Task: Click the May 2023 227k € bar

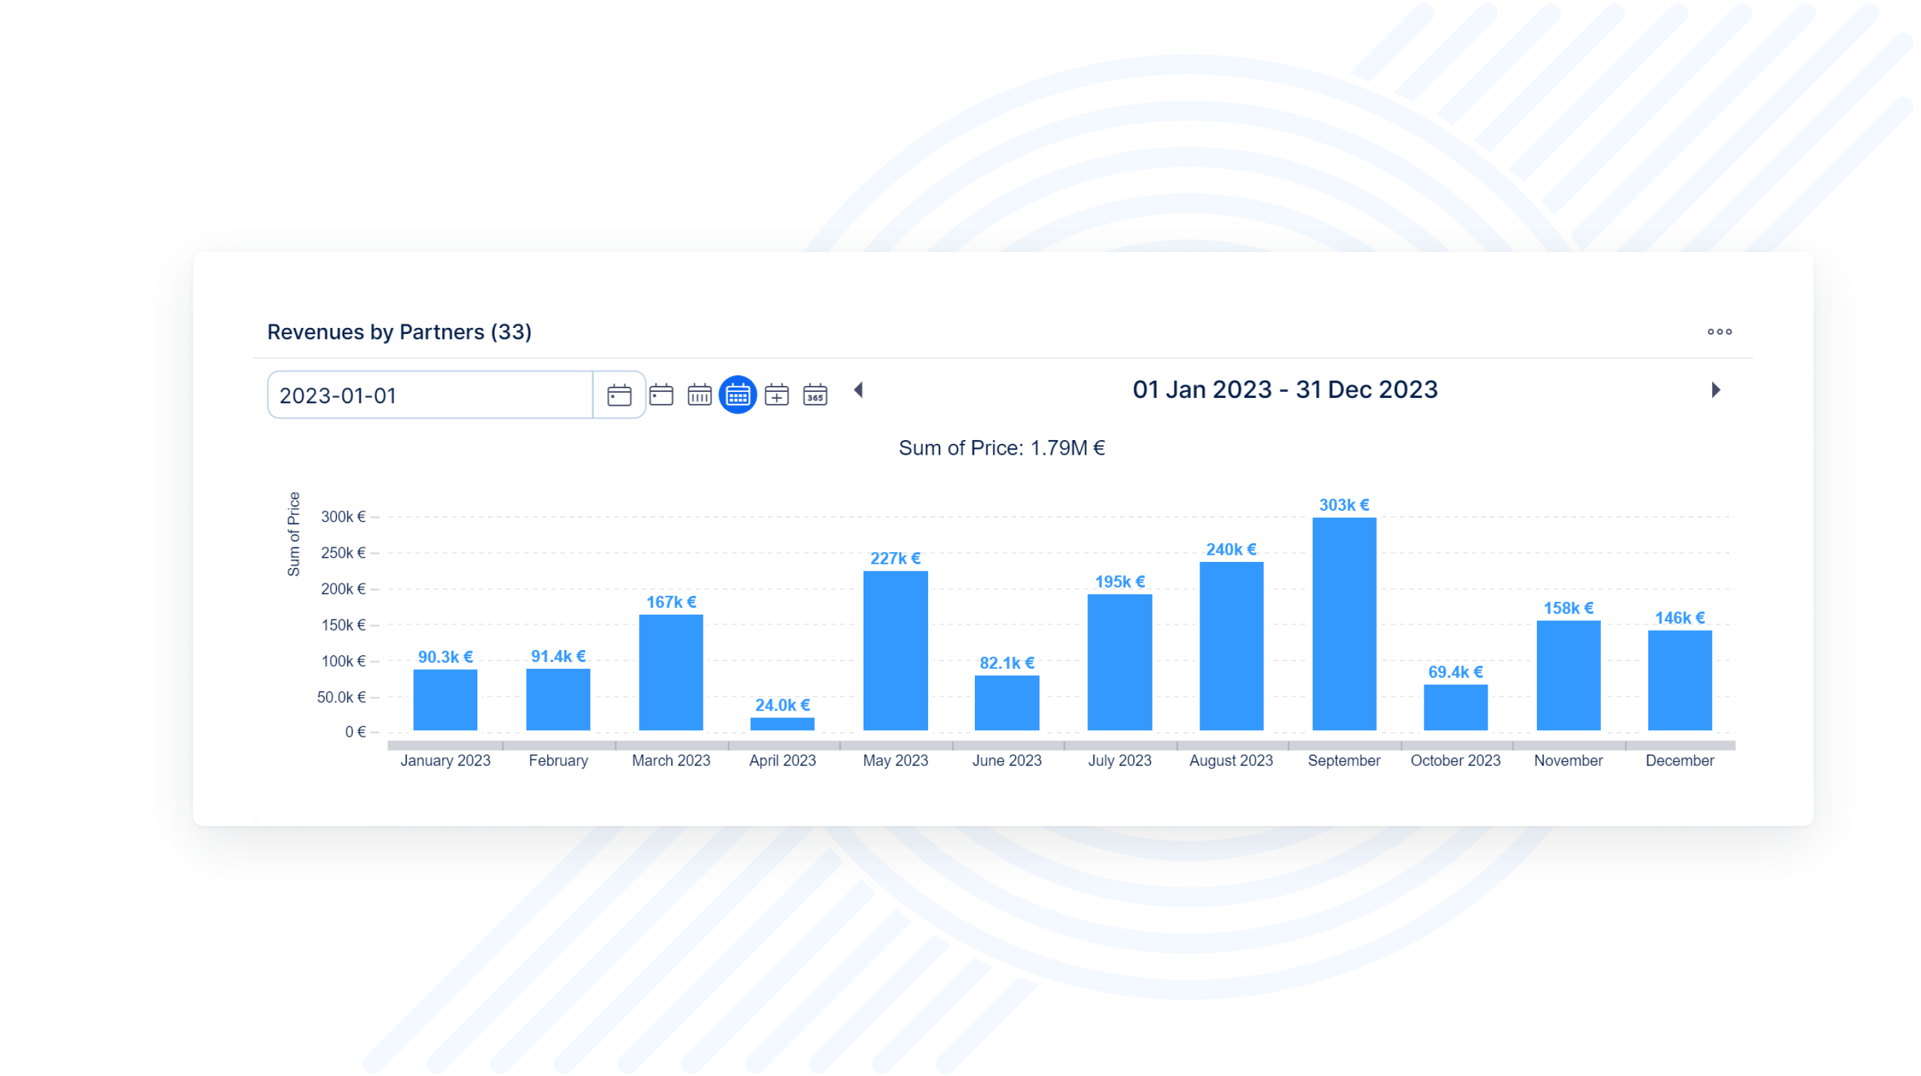Action: [895, 650]
